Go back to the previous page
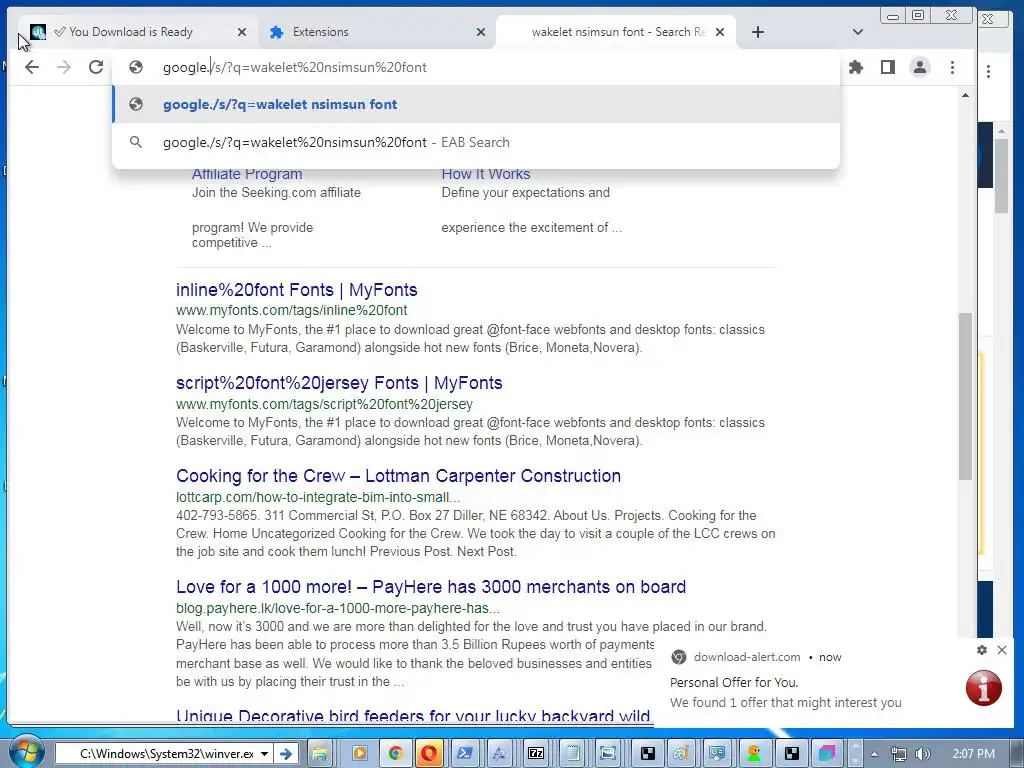This screenshot has width=1024, height=768. click(x=31, y=67)
